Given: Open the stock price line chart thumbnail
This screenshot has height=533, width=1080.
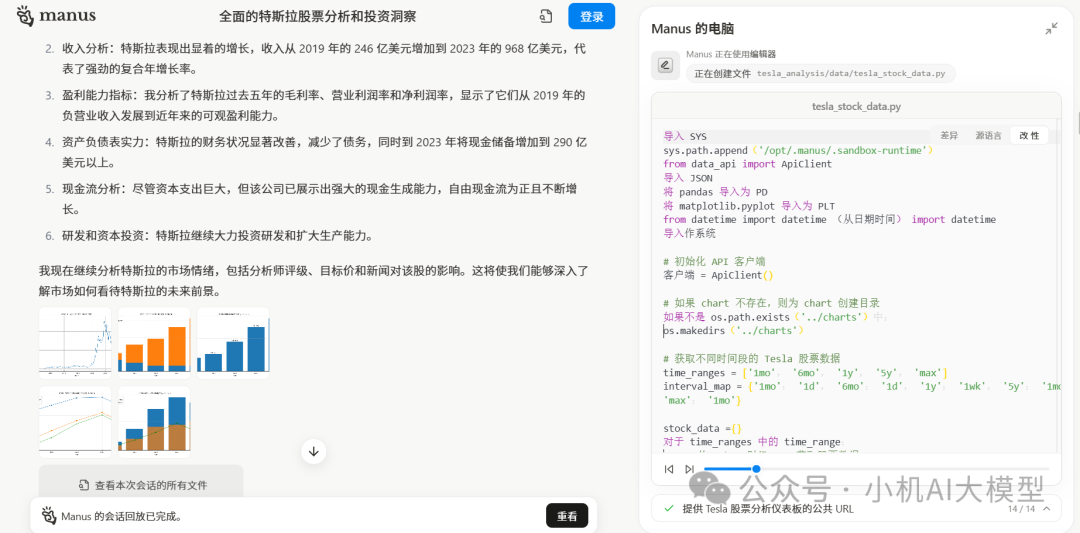Looking at the screenshot, I should coord(75,342).
